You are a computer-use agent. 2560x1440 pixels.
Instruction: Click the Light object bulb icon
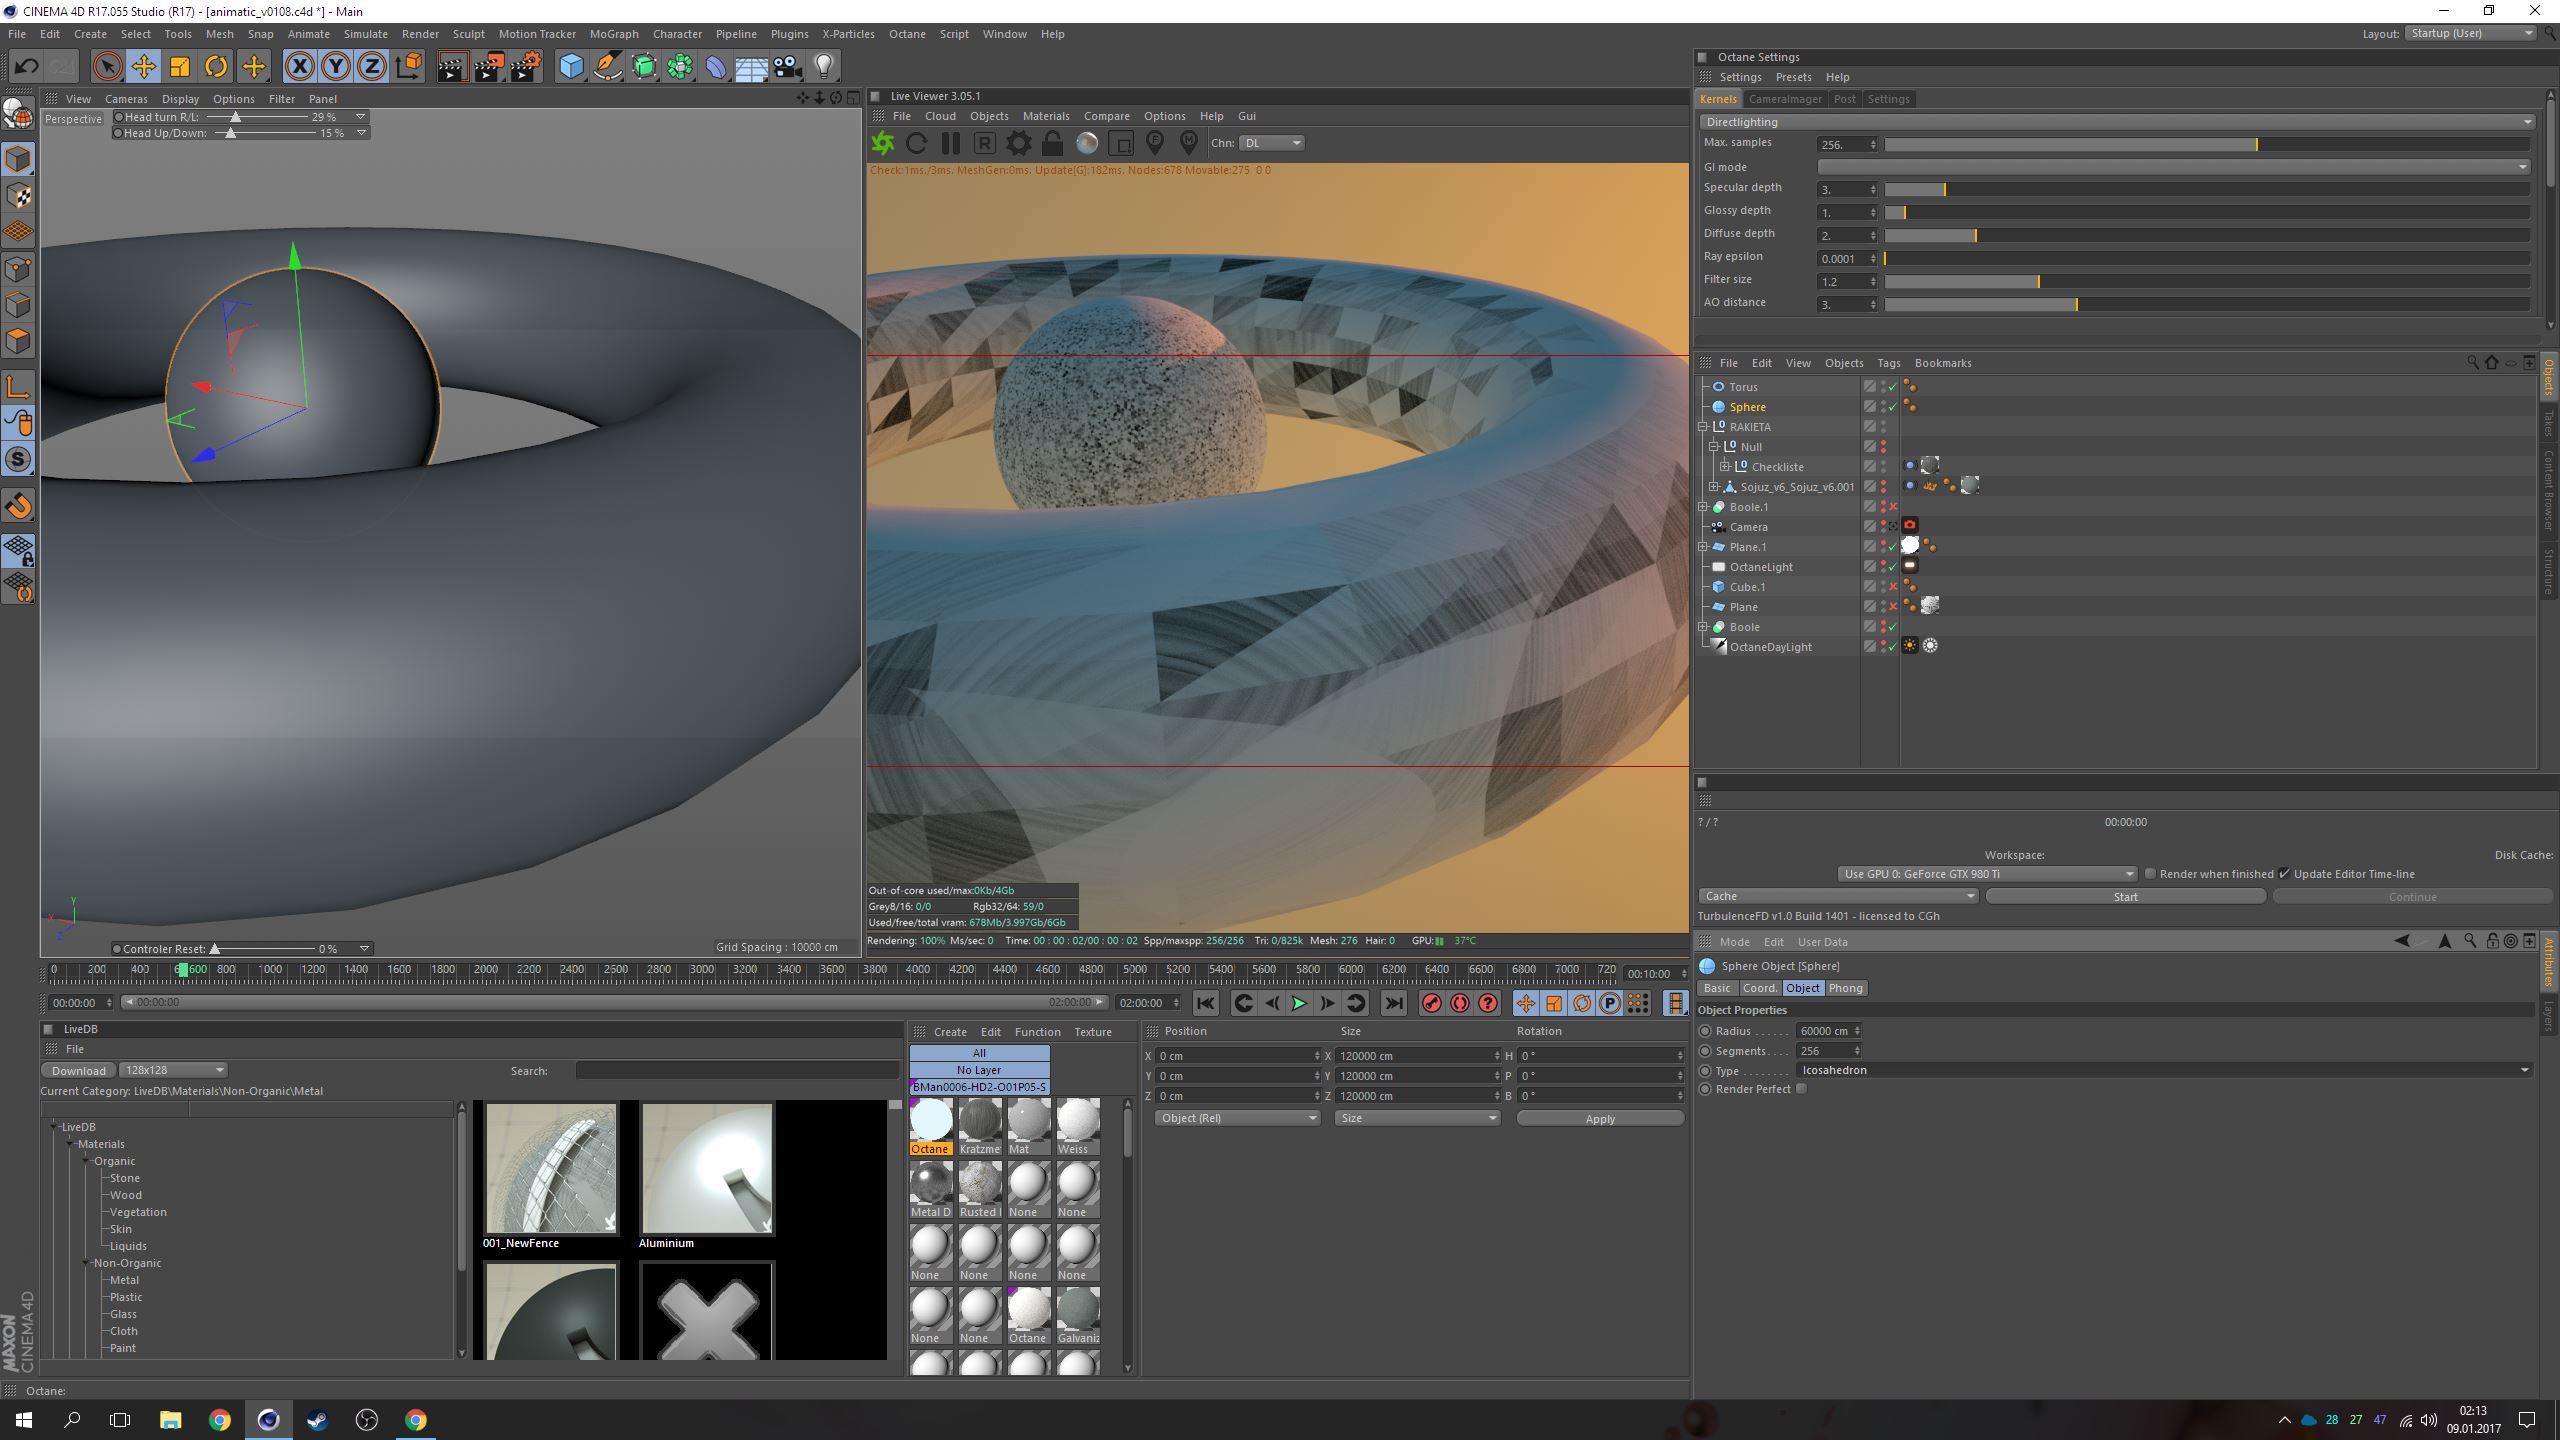tap(823, 67)
